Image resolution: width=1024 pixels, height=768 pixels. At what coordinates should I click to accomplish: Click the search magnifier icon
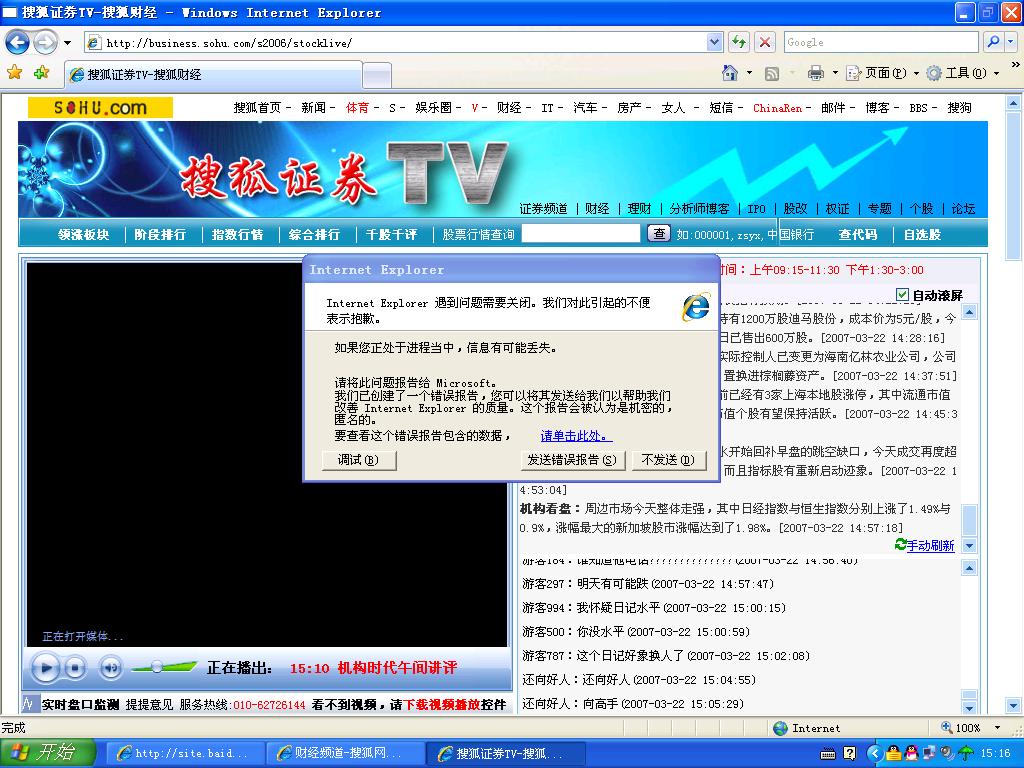coord(993,42)
